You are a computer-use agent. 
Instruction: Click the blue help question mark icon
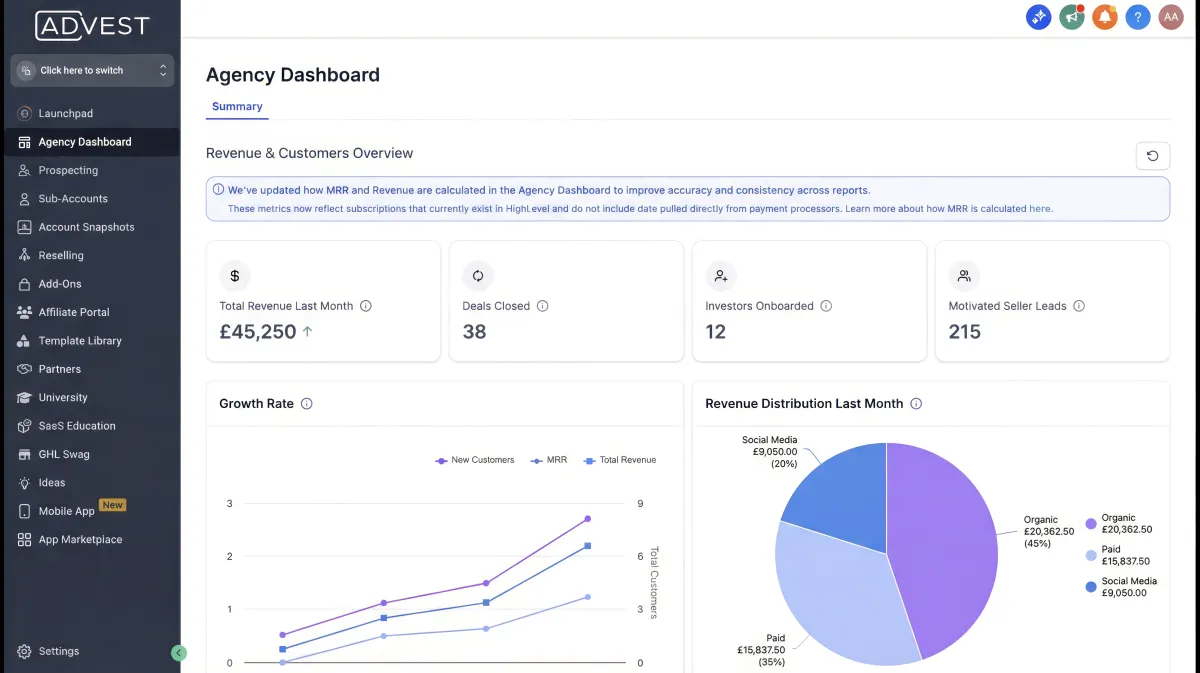(1137, 17)
